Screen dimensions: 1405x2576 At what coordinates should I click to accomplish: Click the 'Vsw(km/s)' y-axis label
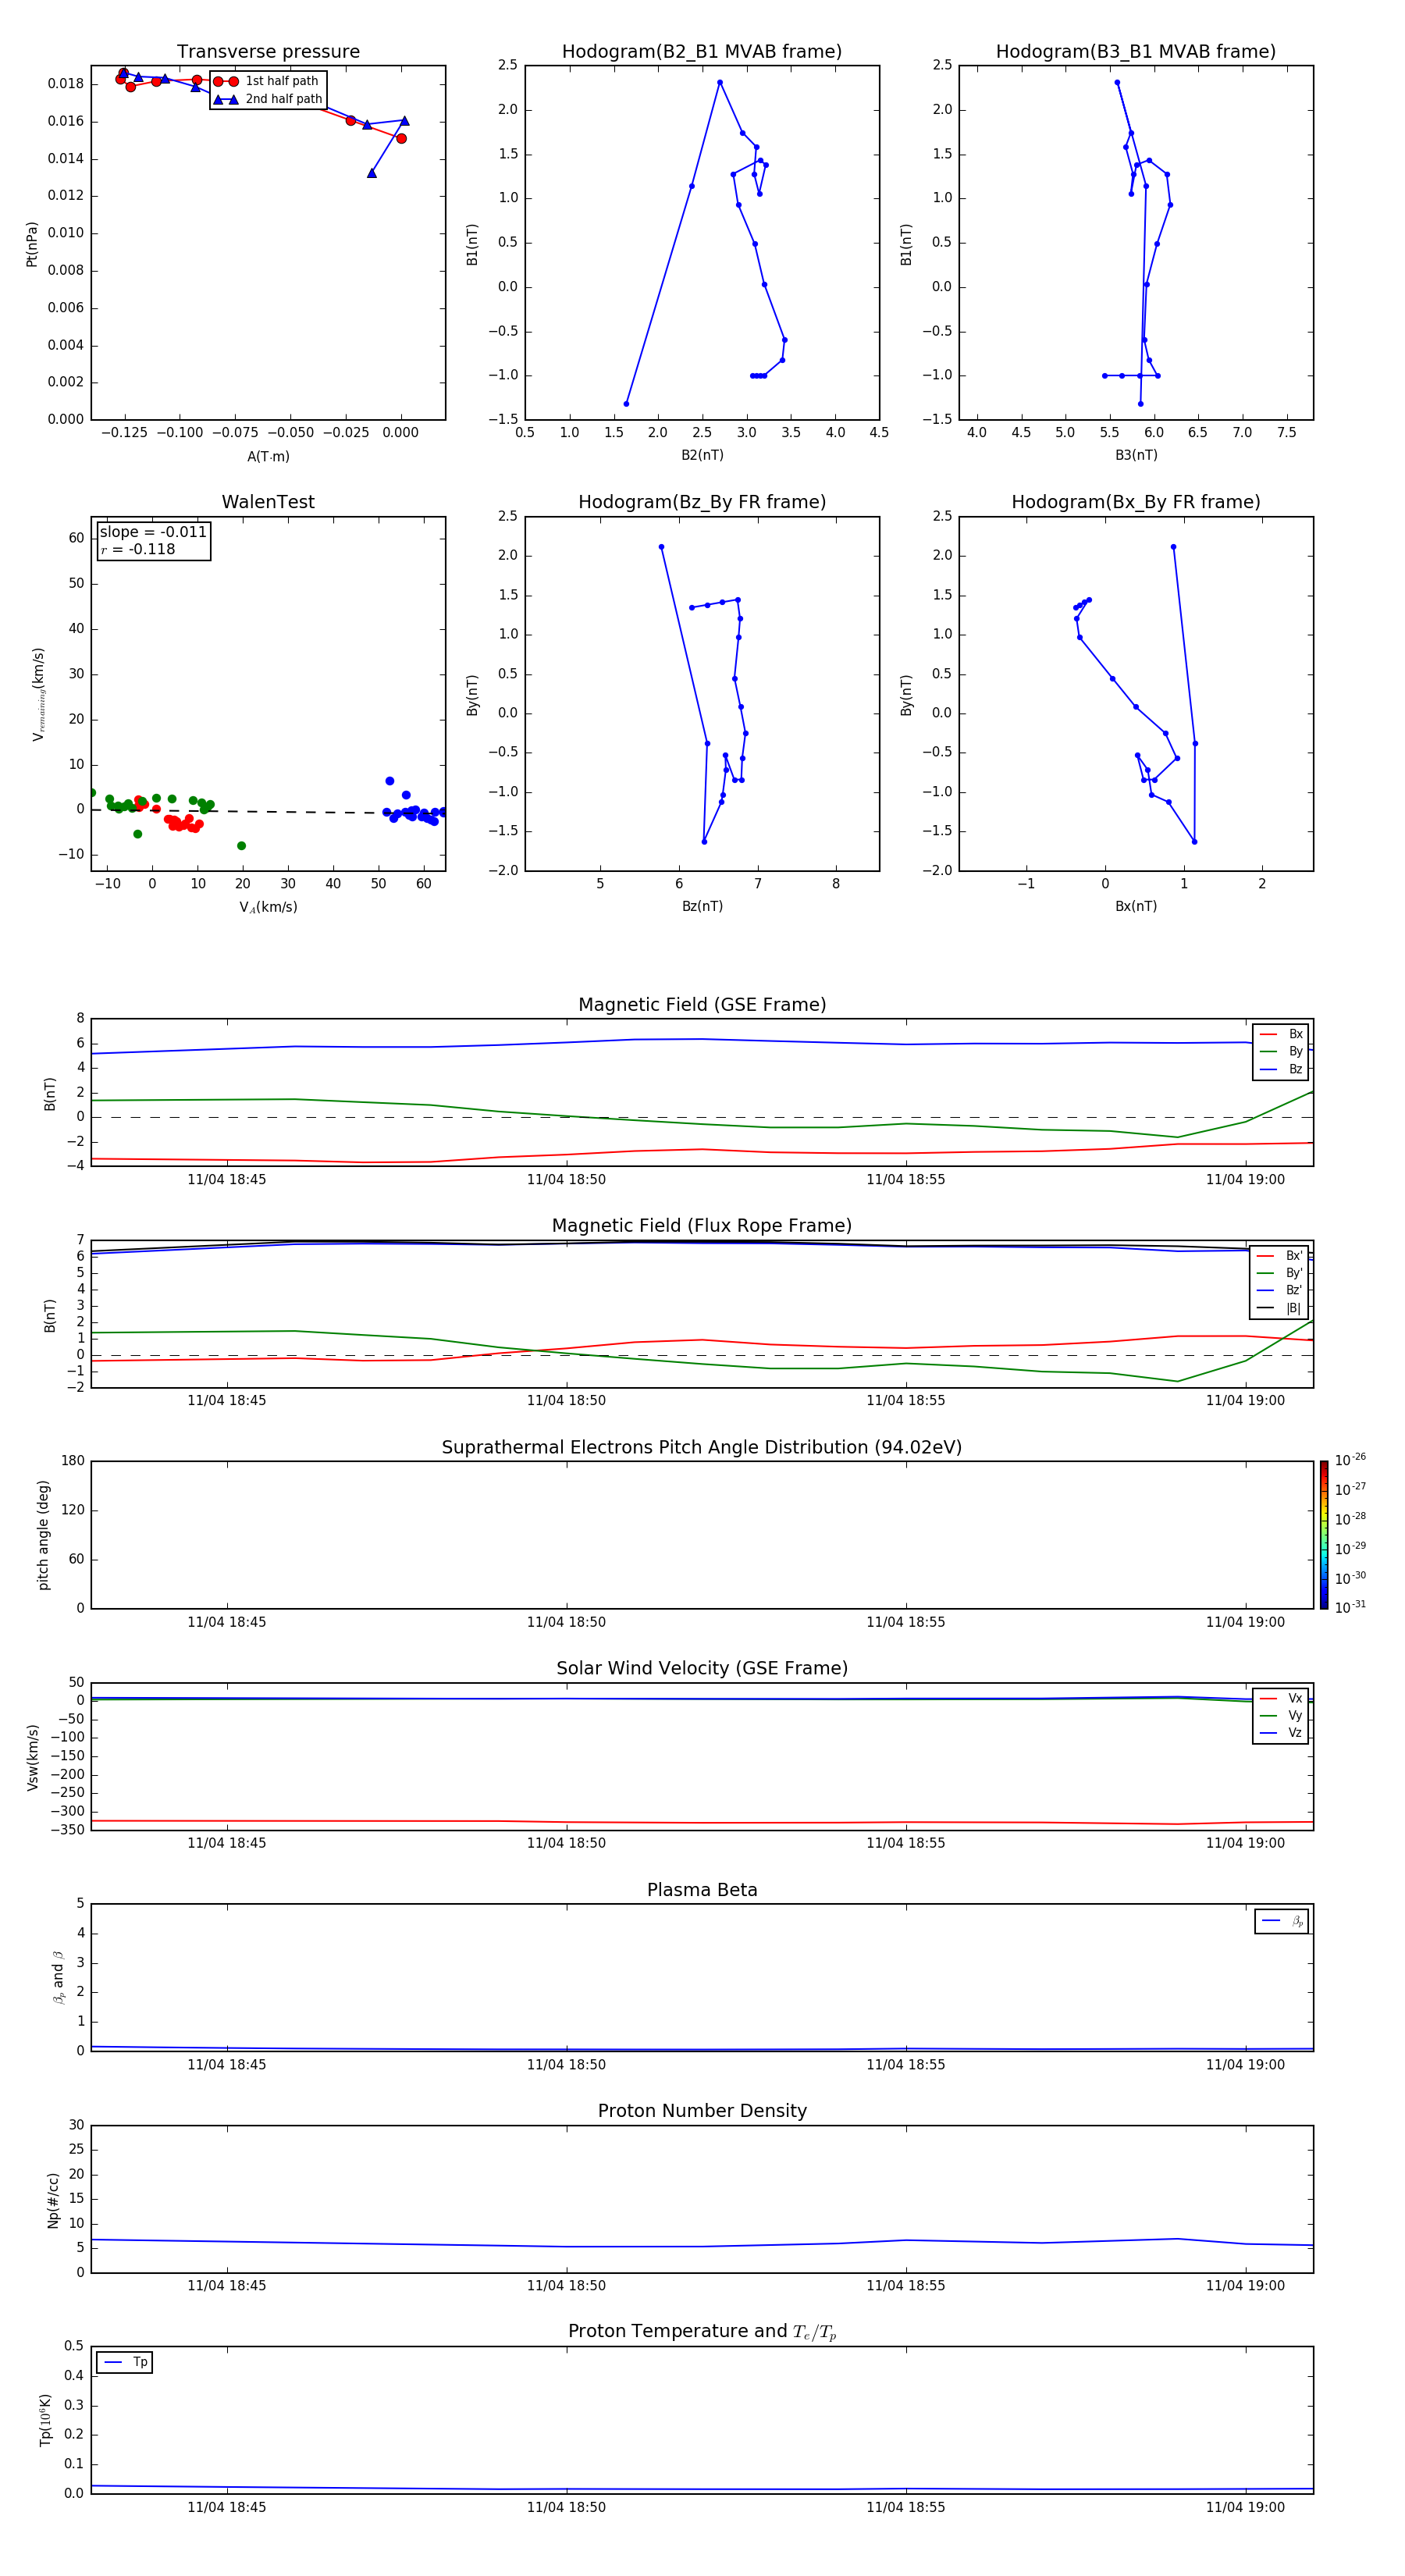[32, 1757]
